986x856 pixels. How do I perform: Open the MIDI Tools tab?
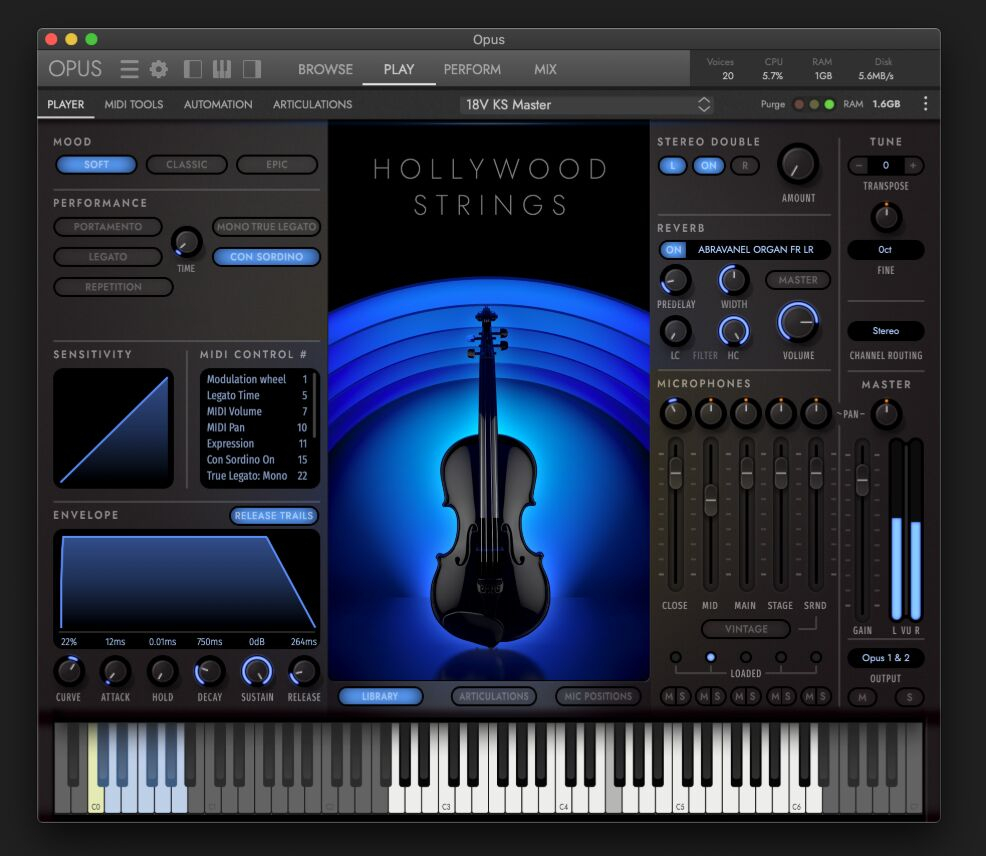click(134, 104)
